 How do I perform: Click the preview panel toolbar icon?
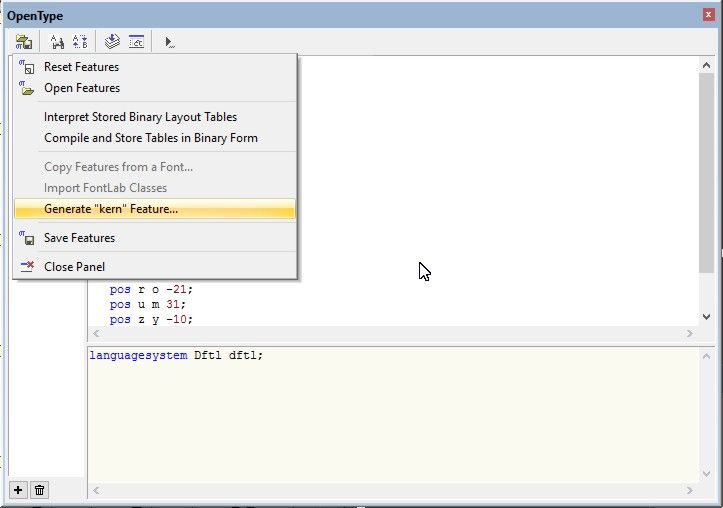pos(136,42)
